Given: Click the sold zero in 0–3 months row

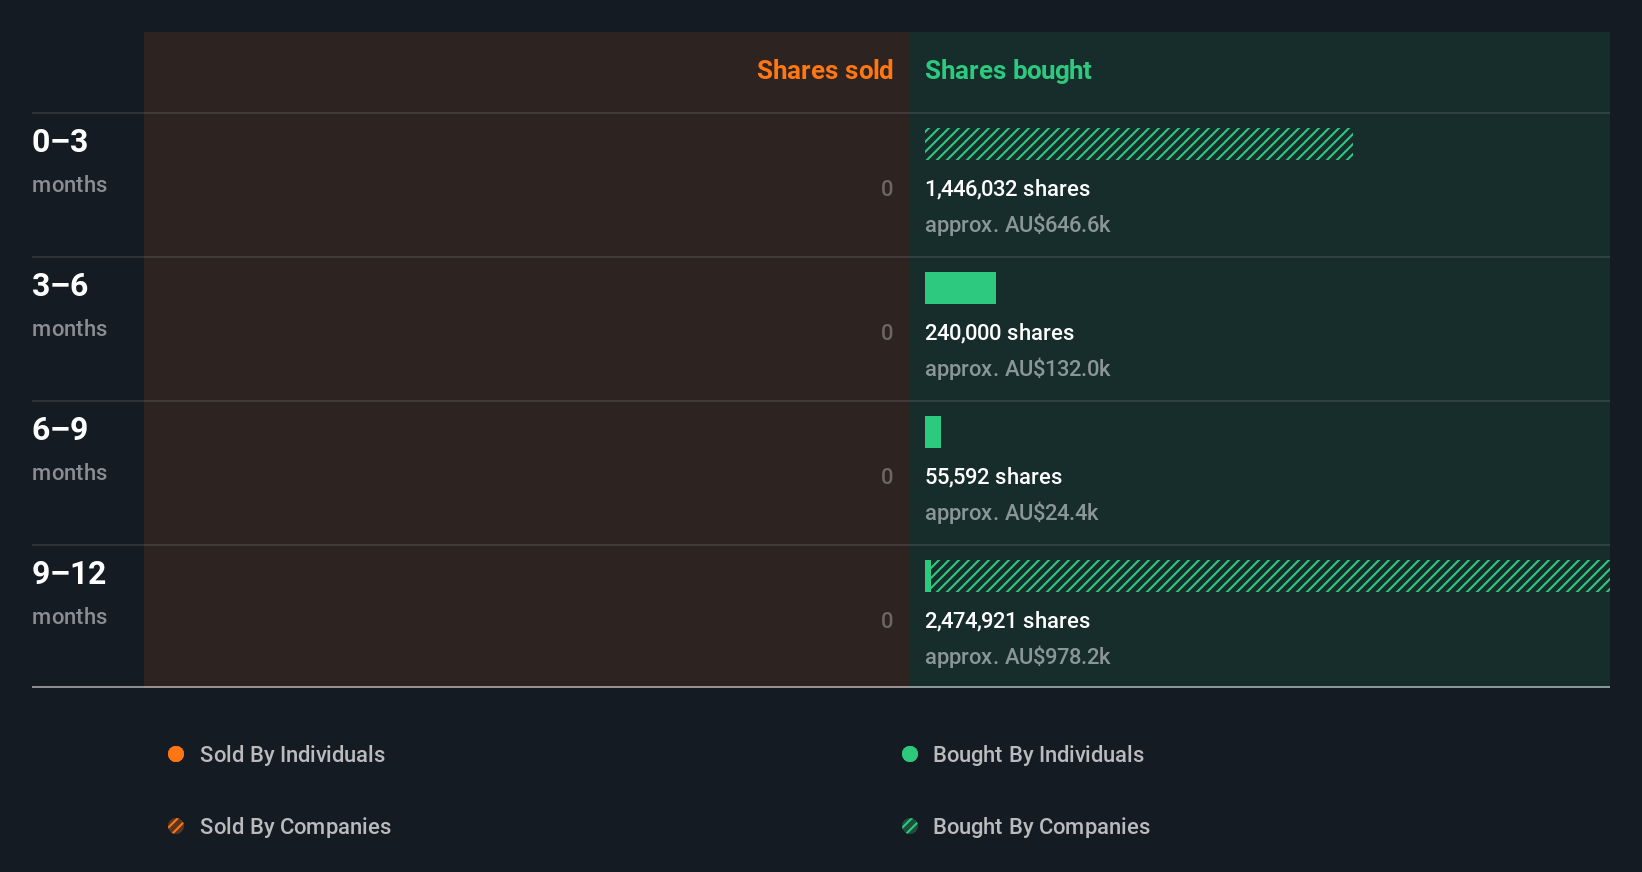Looking at the screenshot, I should tap(887, 189).
